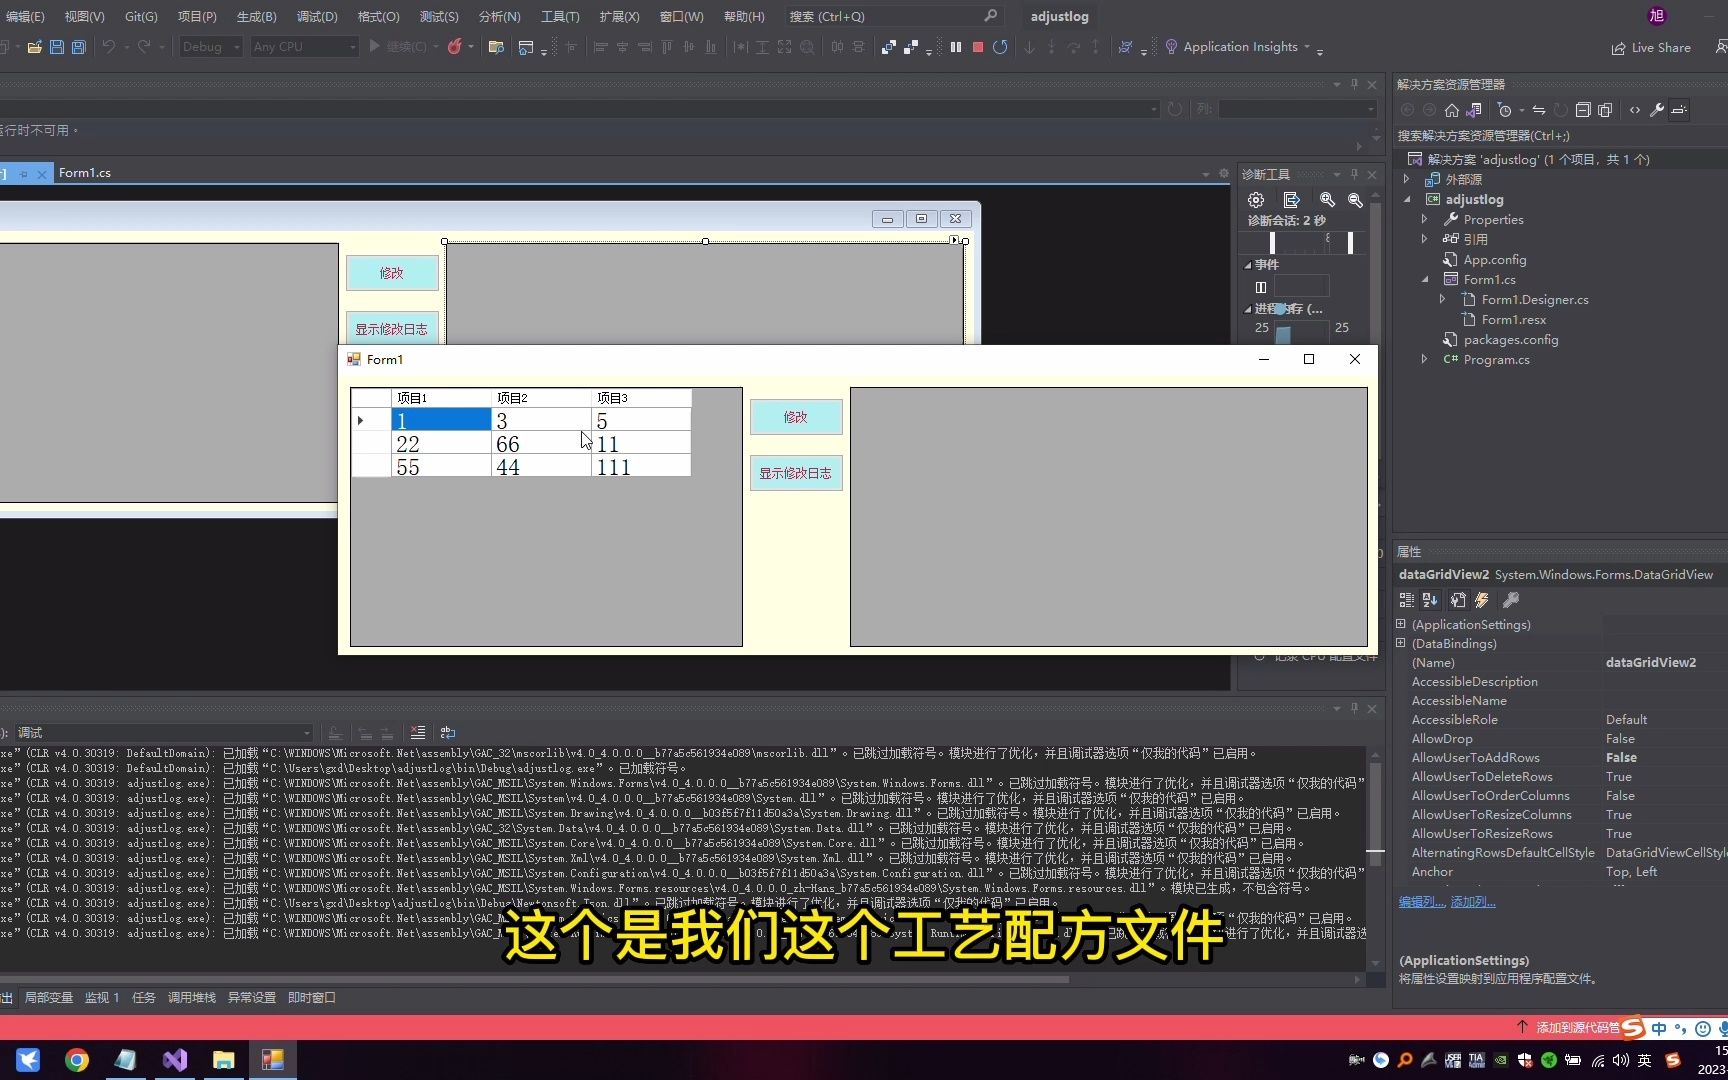This screenshot has height=1080, width=1728.
Task: Select the Events lightning icon in Properties panel
Action: (1481, 600)
